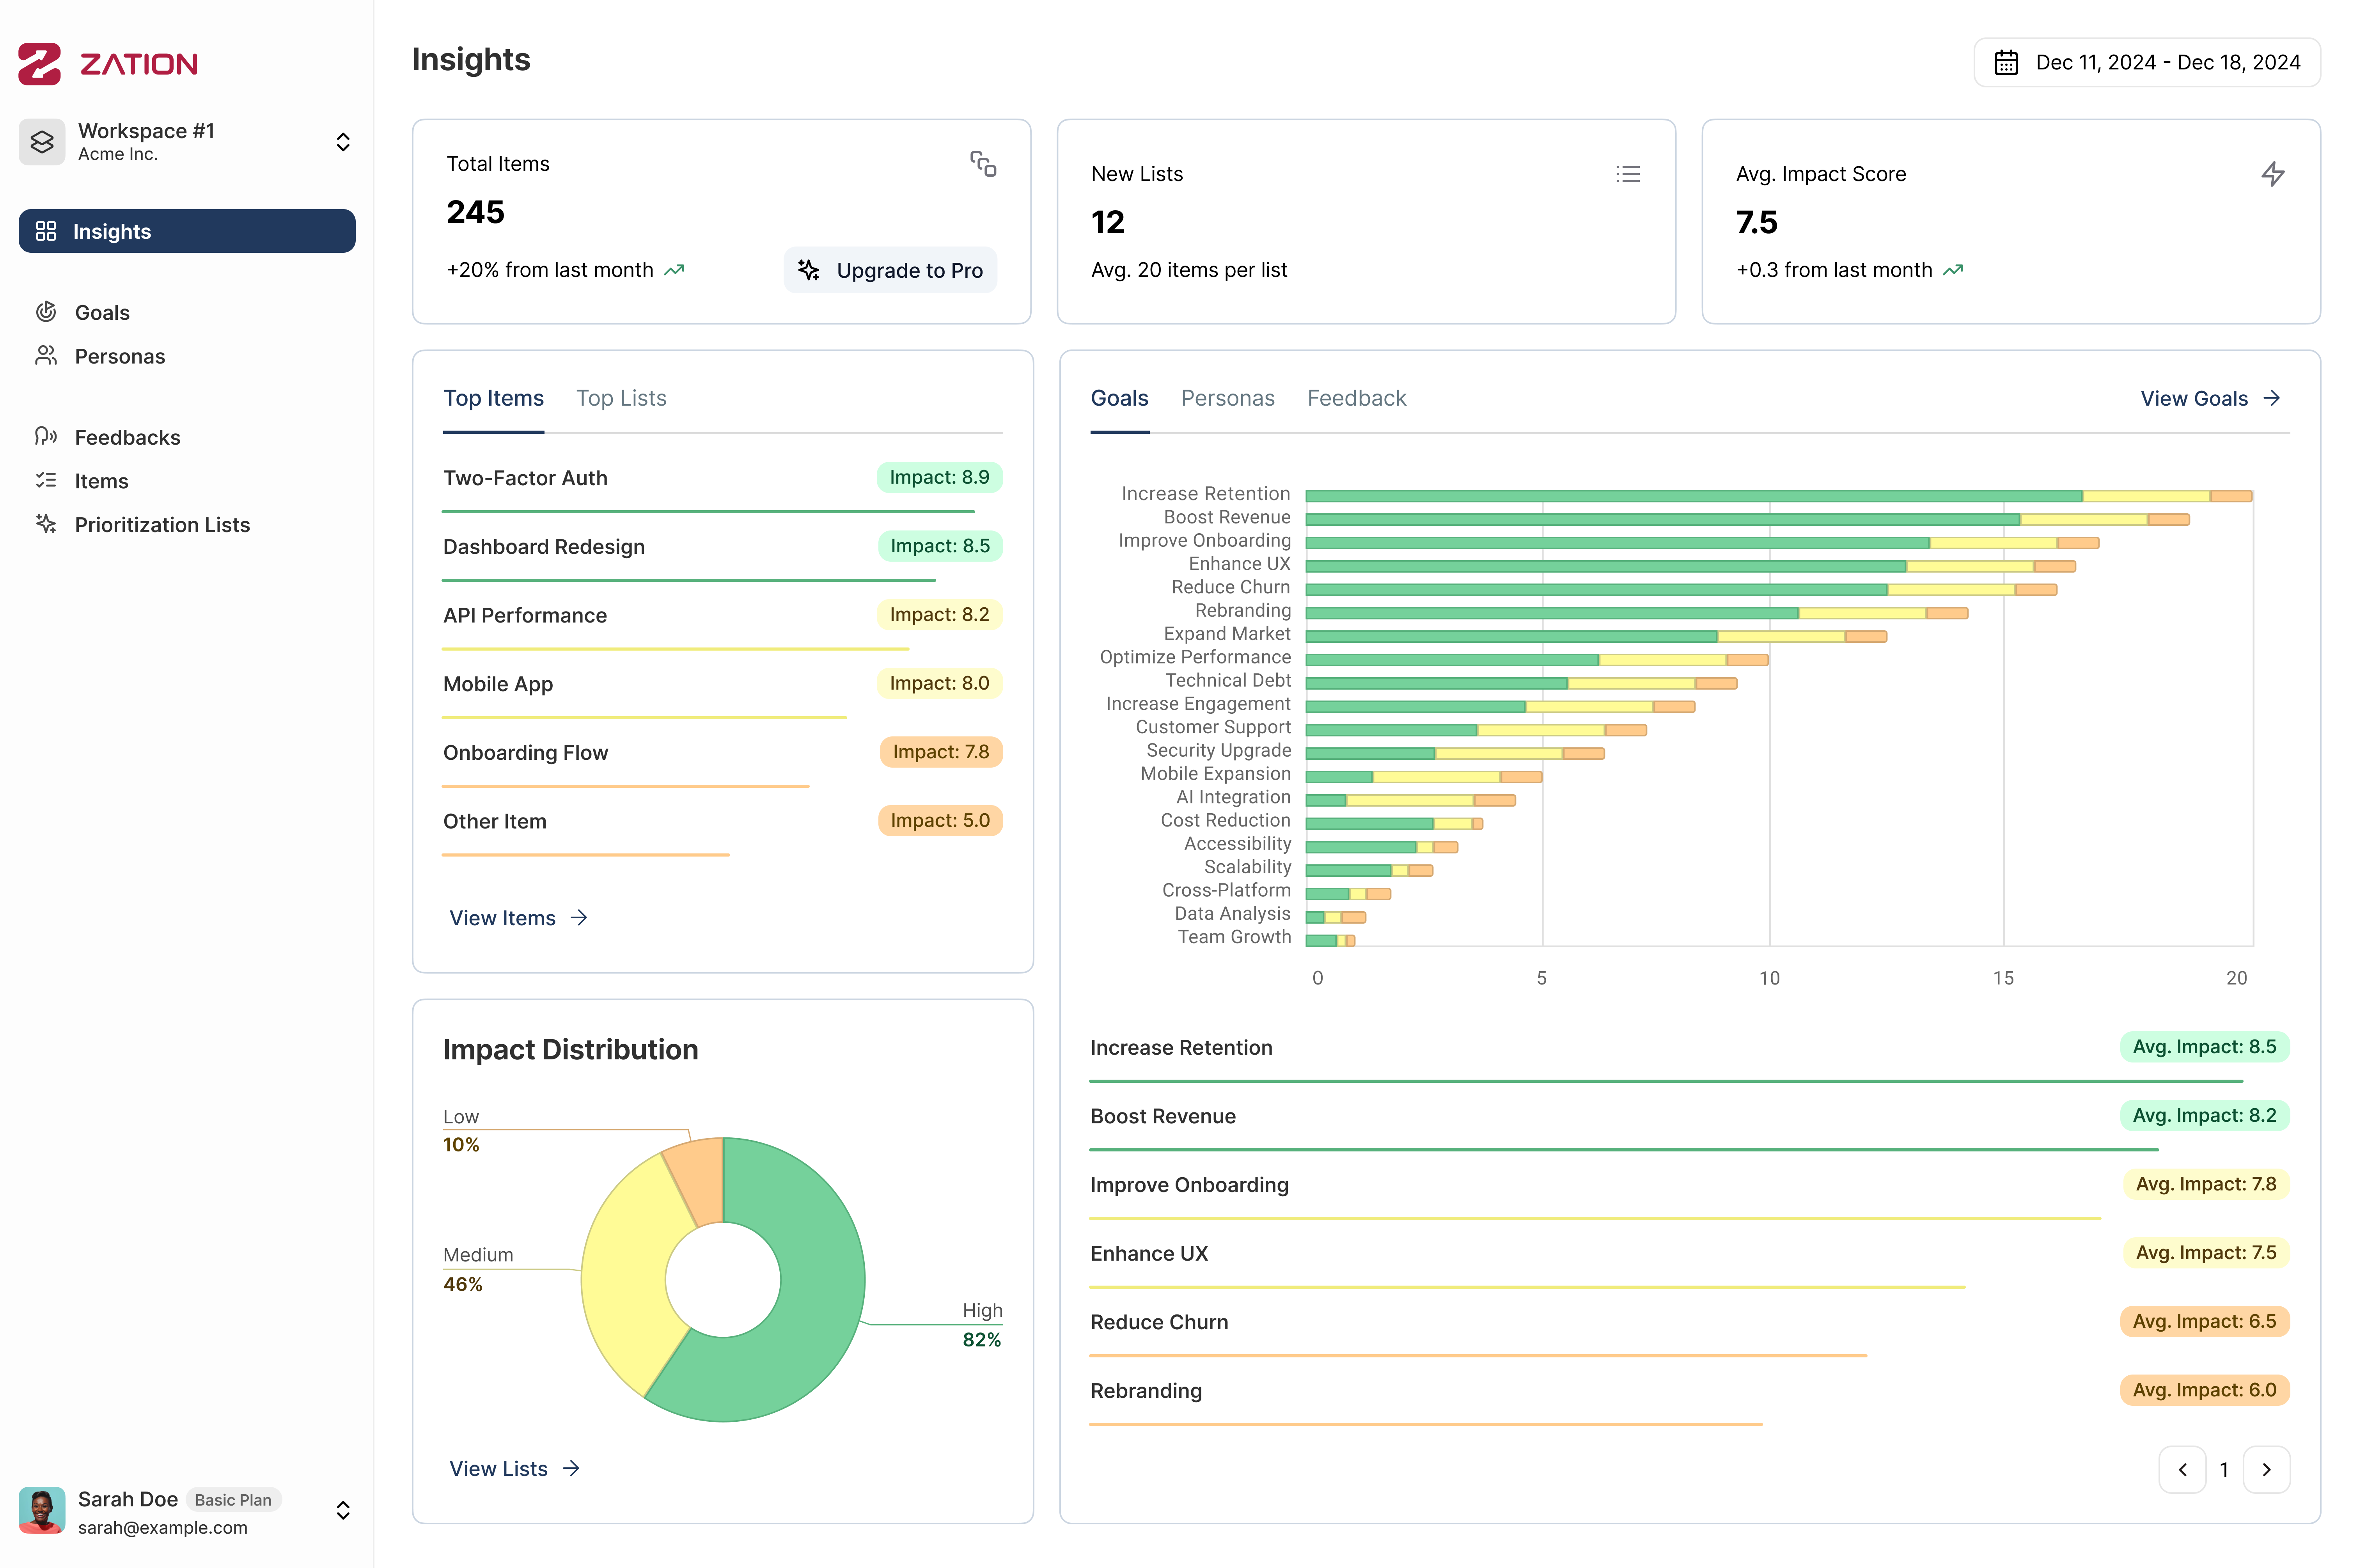The width and height of the screenshot is (2359, 1568).
Task: Open the Dec 11 - Dec 18 date picker
Action: coord(2146,62)
